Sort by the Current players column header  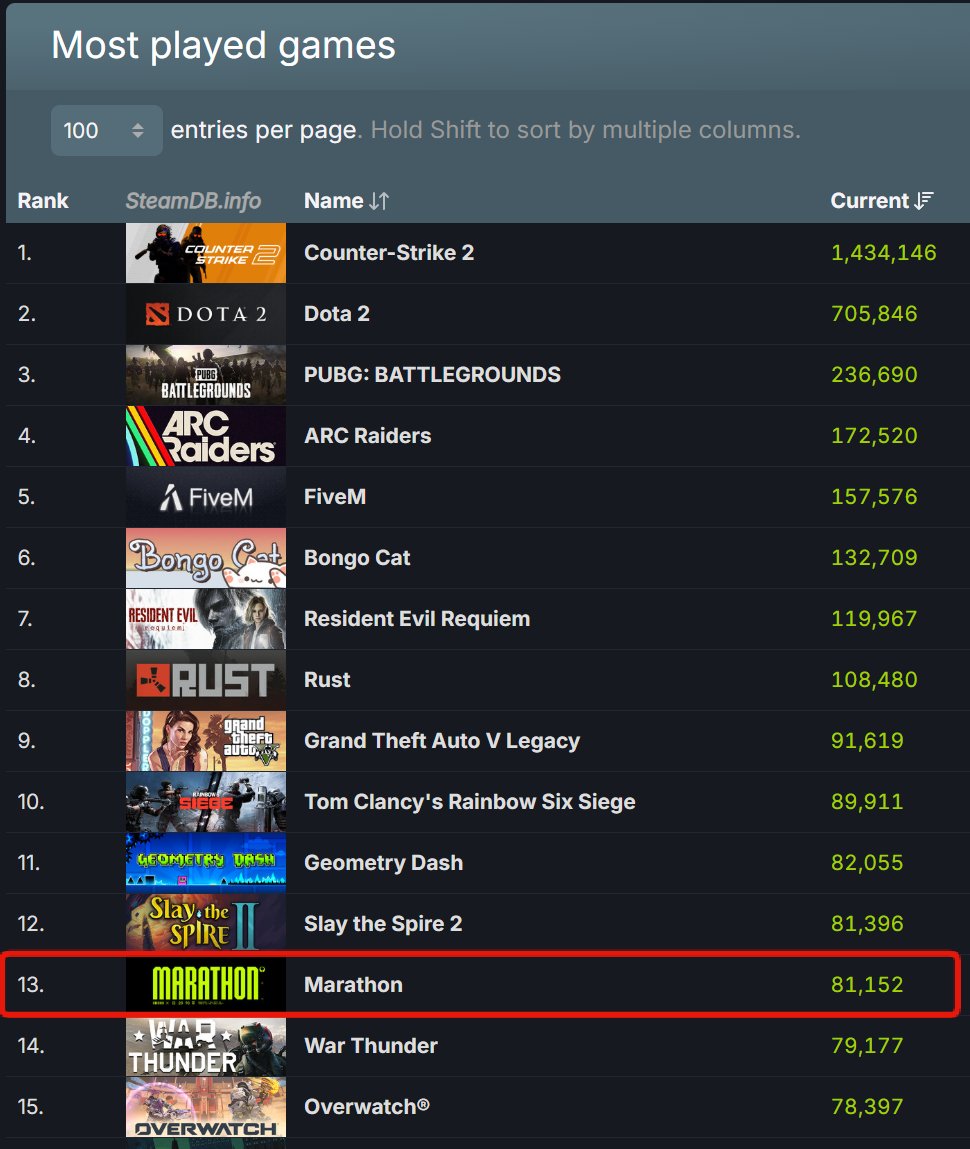[x=881, y=201]
